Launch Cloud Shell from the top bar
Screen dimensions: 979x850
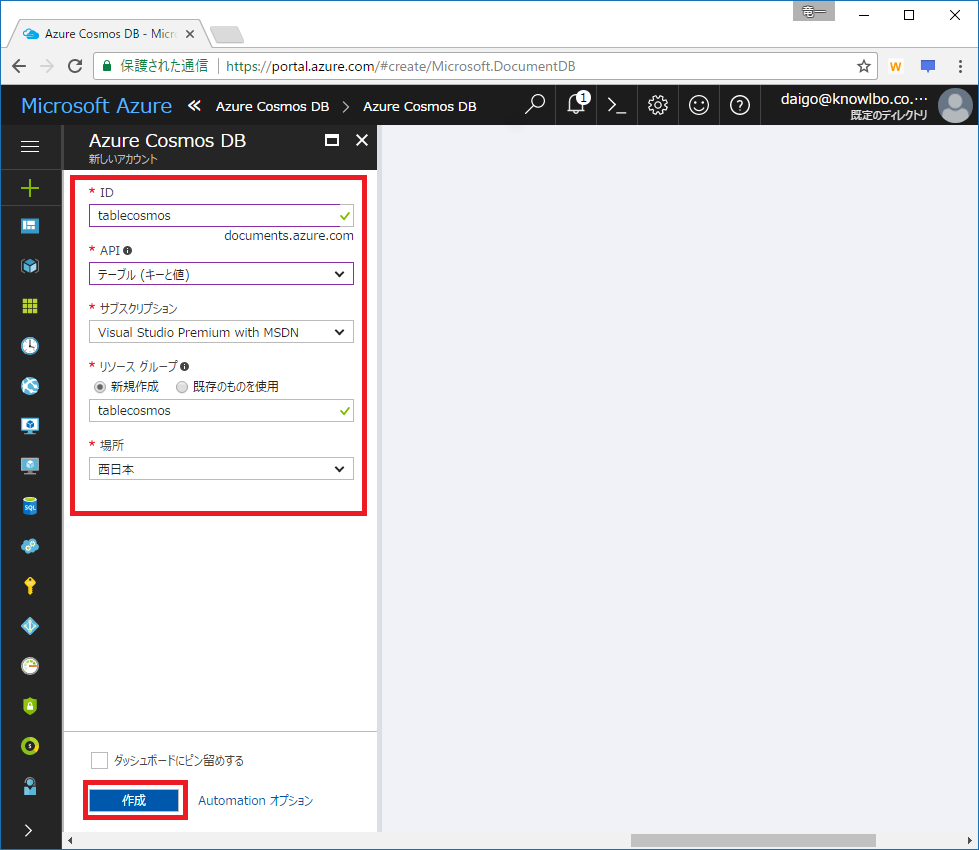617,105
